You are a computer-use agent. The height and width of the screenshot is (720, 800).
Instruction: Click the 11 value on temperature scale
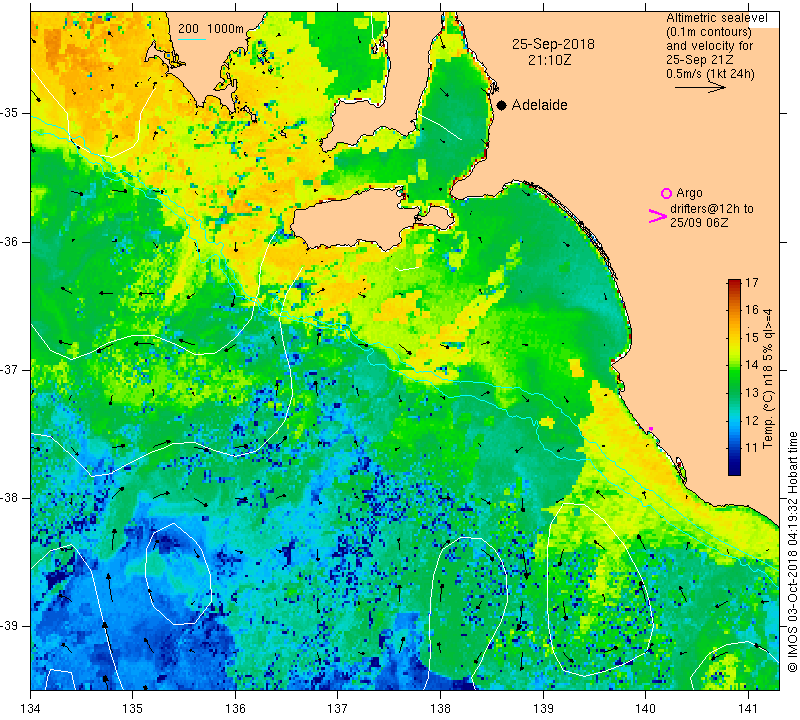(x=752, y=448)
